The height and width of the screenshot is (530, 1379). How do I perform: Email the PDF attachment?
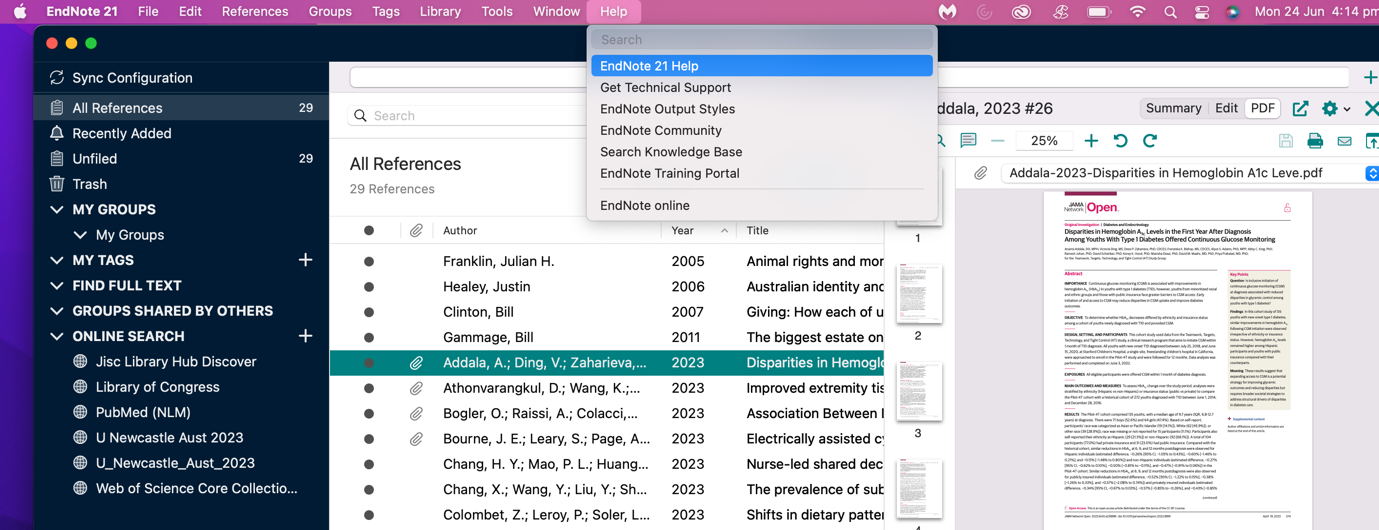1344,141
